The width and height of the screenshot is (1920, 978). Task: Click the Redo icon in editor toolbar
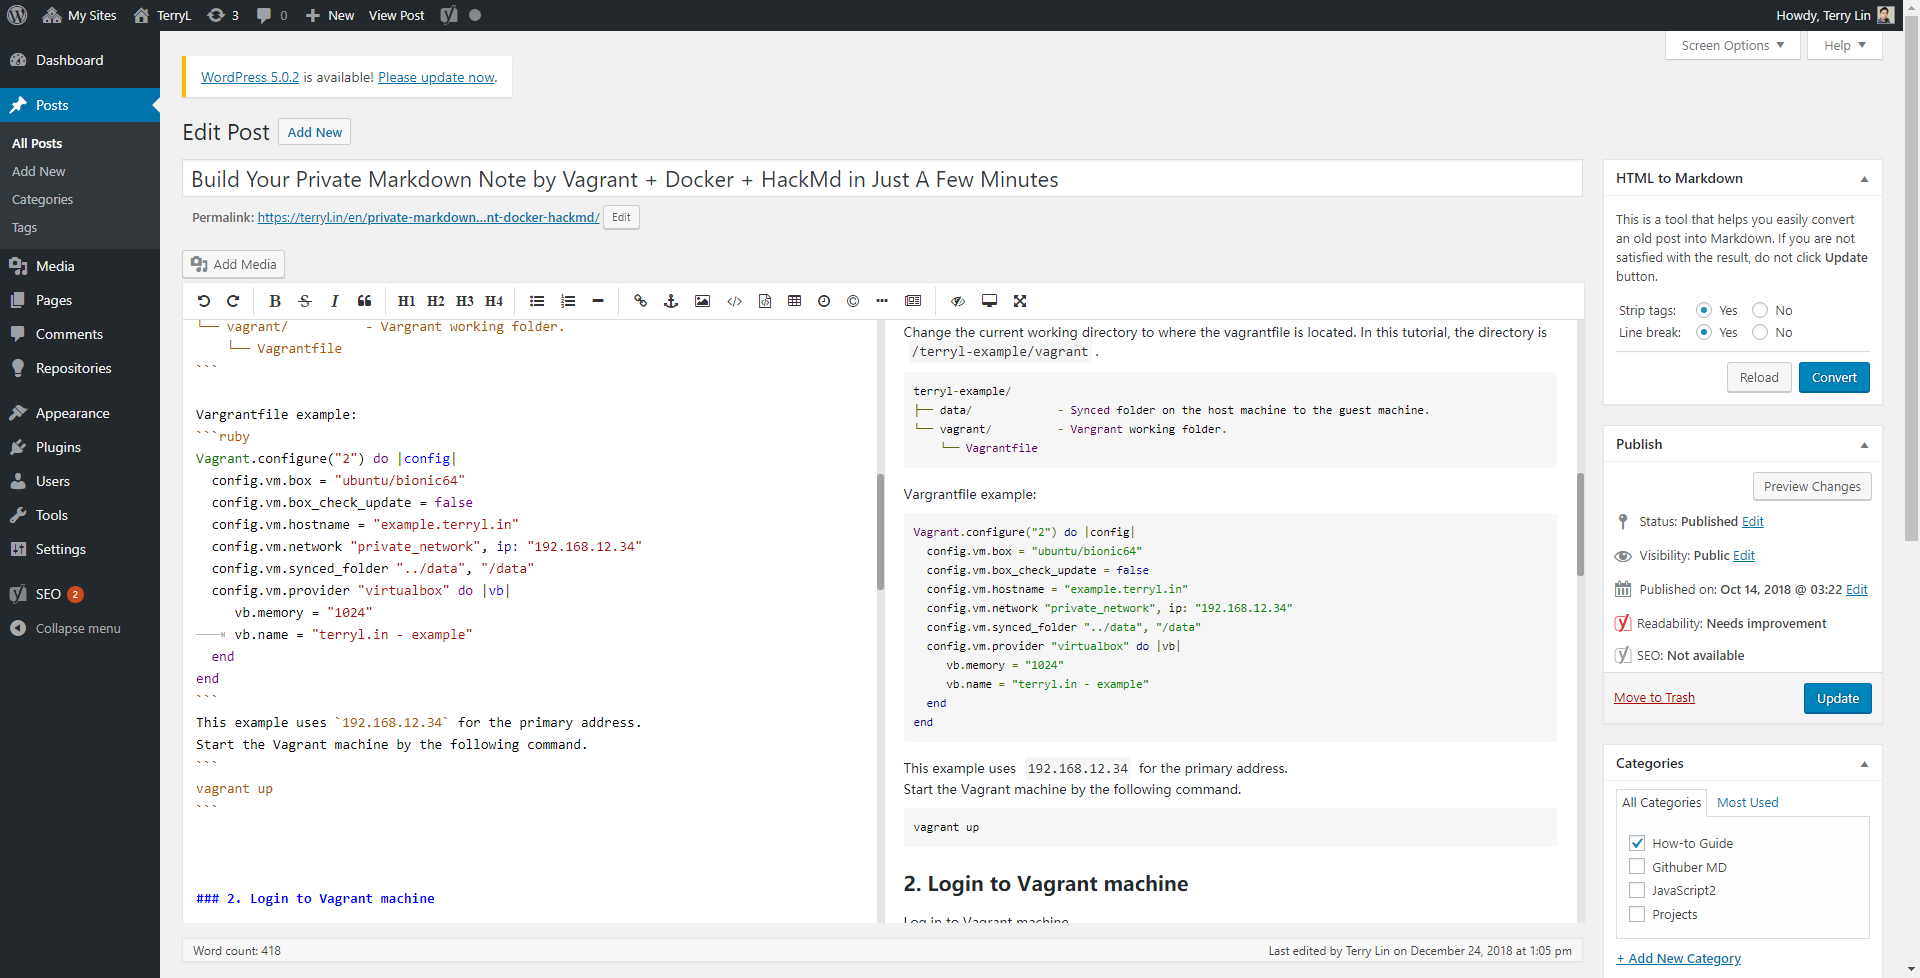pos(233,301)
